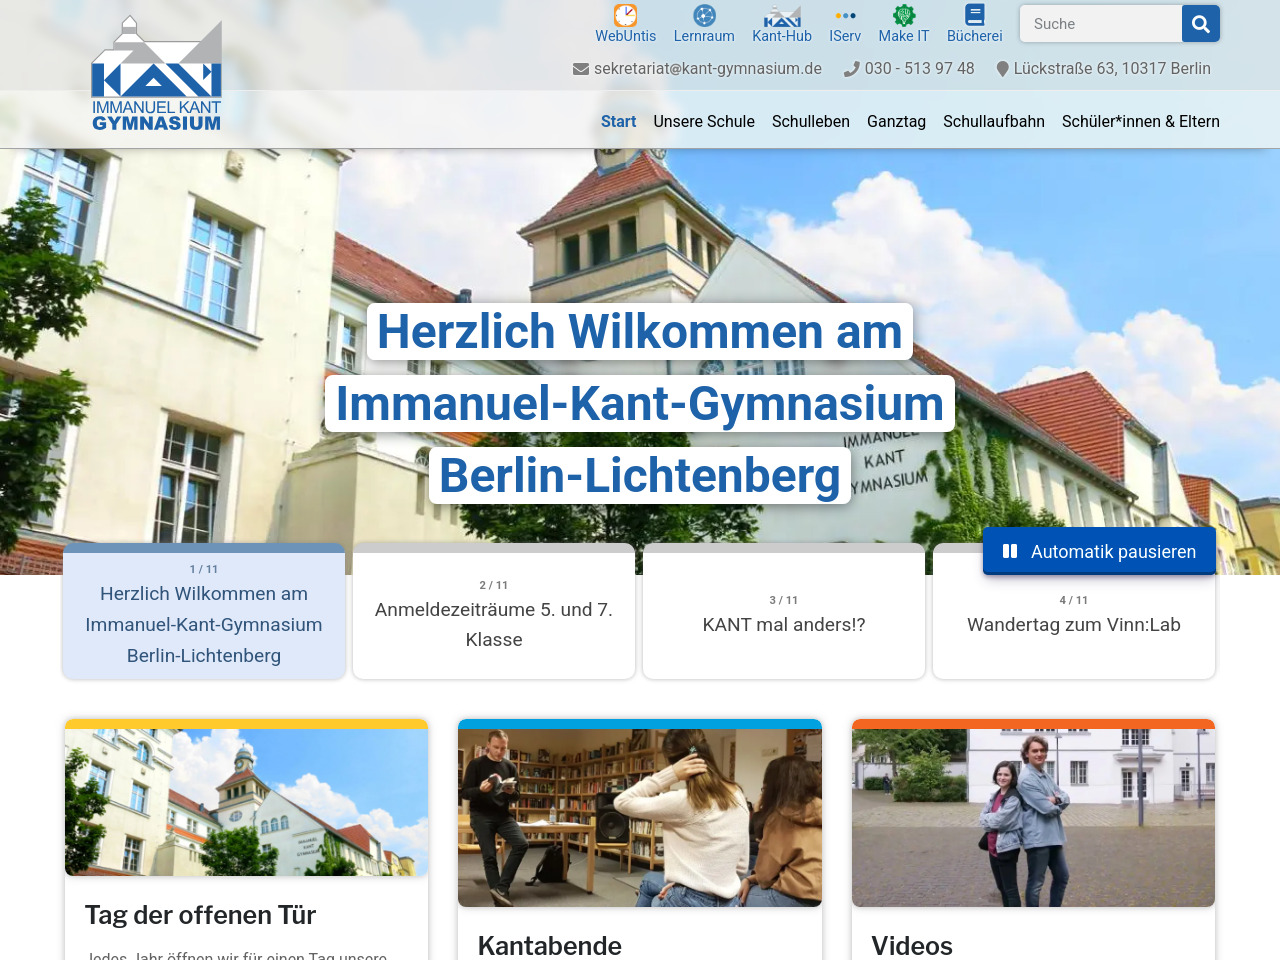Open the Bücherei book icon

[x=974, y=16]
